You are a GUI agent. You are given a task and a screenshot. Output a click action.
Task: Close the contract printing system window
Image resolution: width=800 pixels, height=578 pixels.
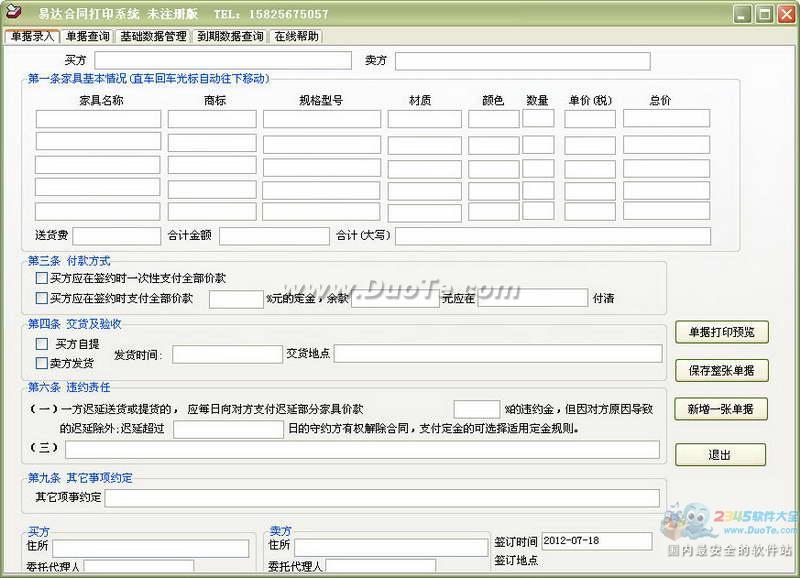(785, 14)
